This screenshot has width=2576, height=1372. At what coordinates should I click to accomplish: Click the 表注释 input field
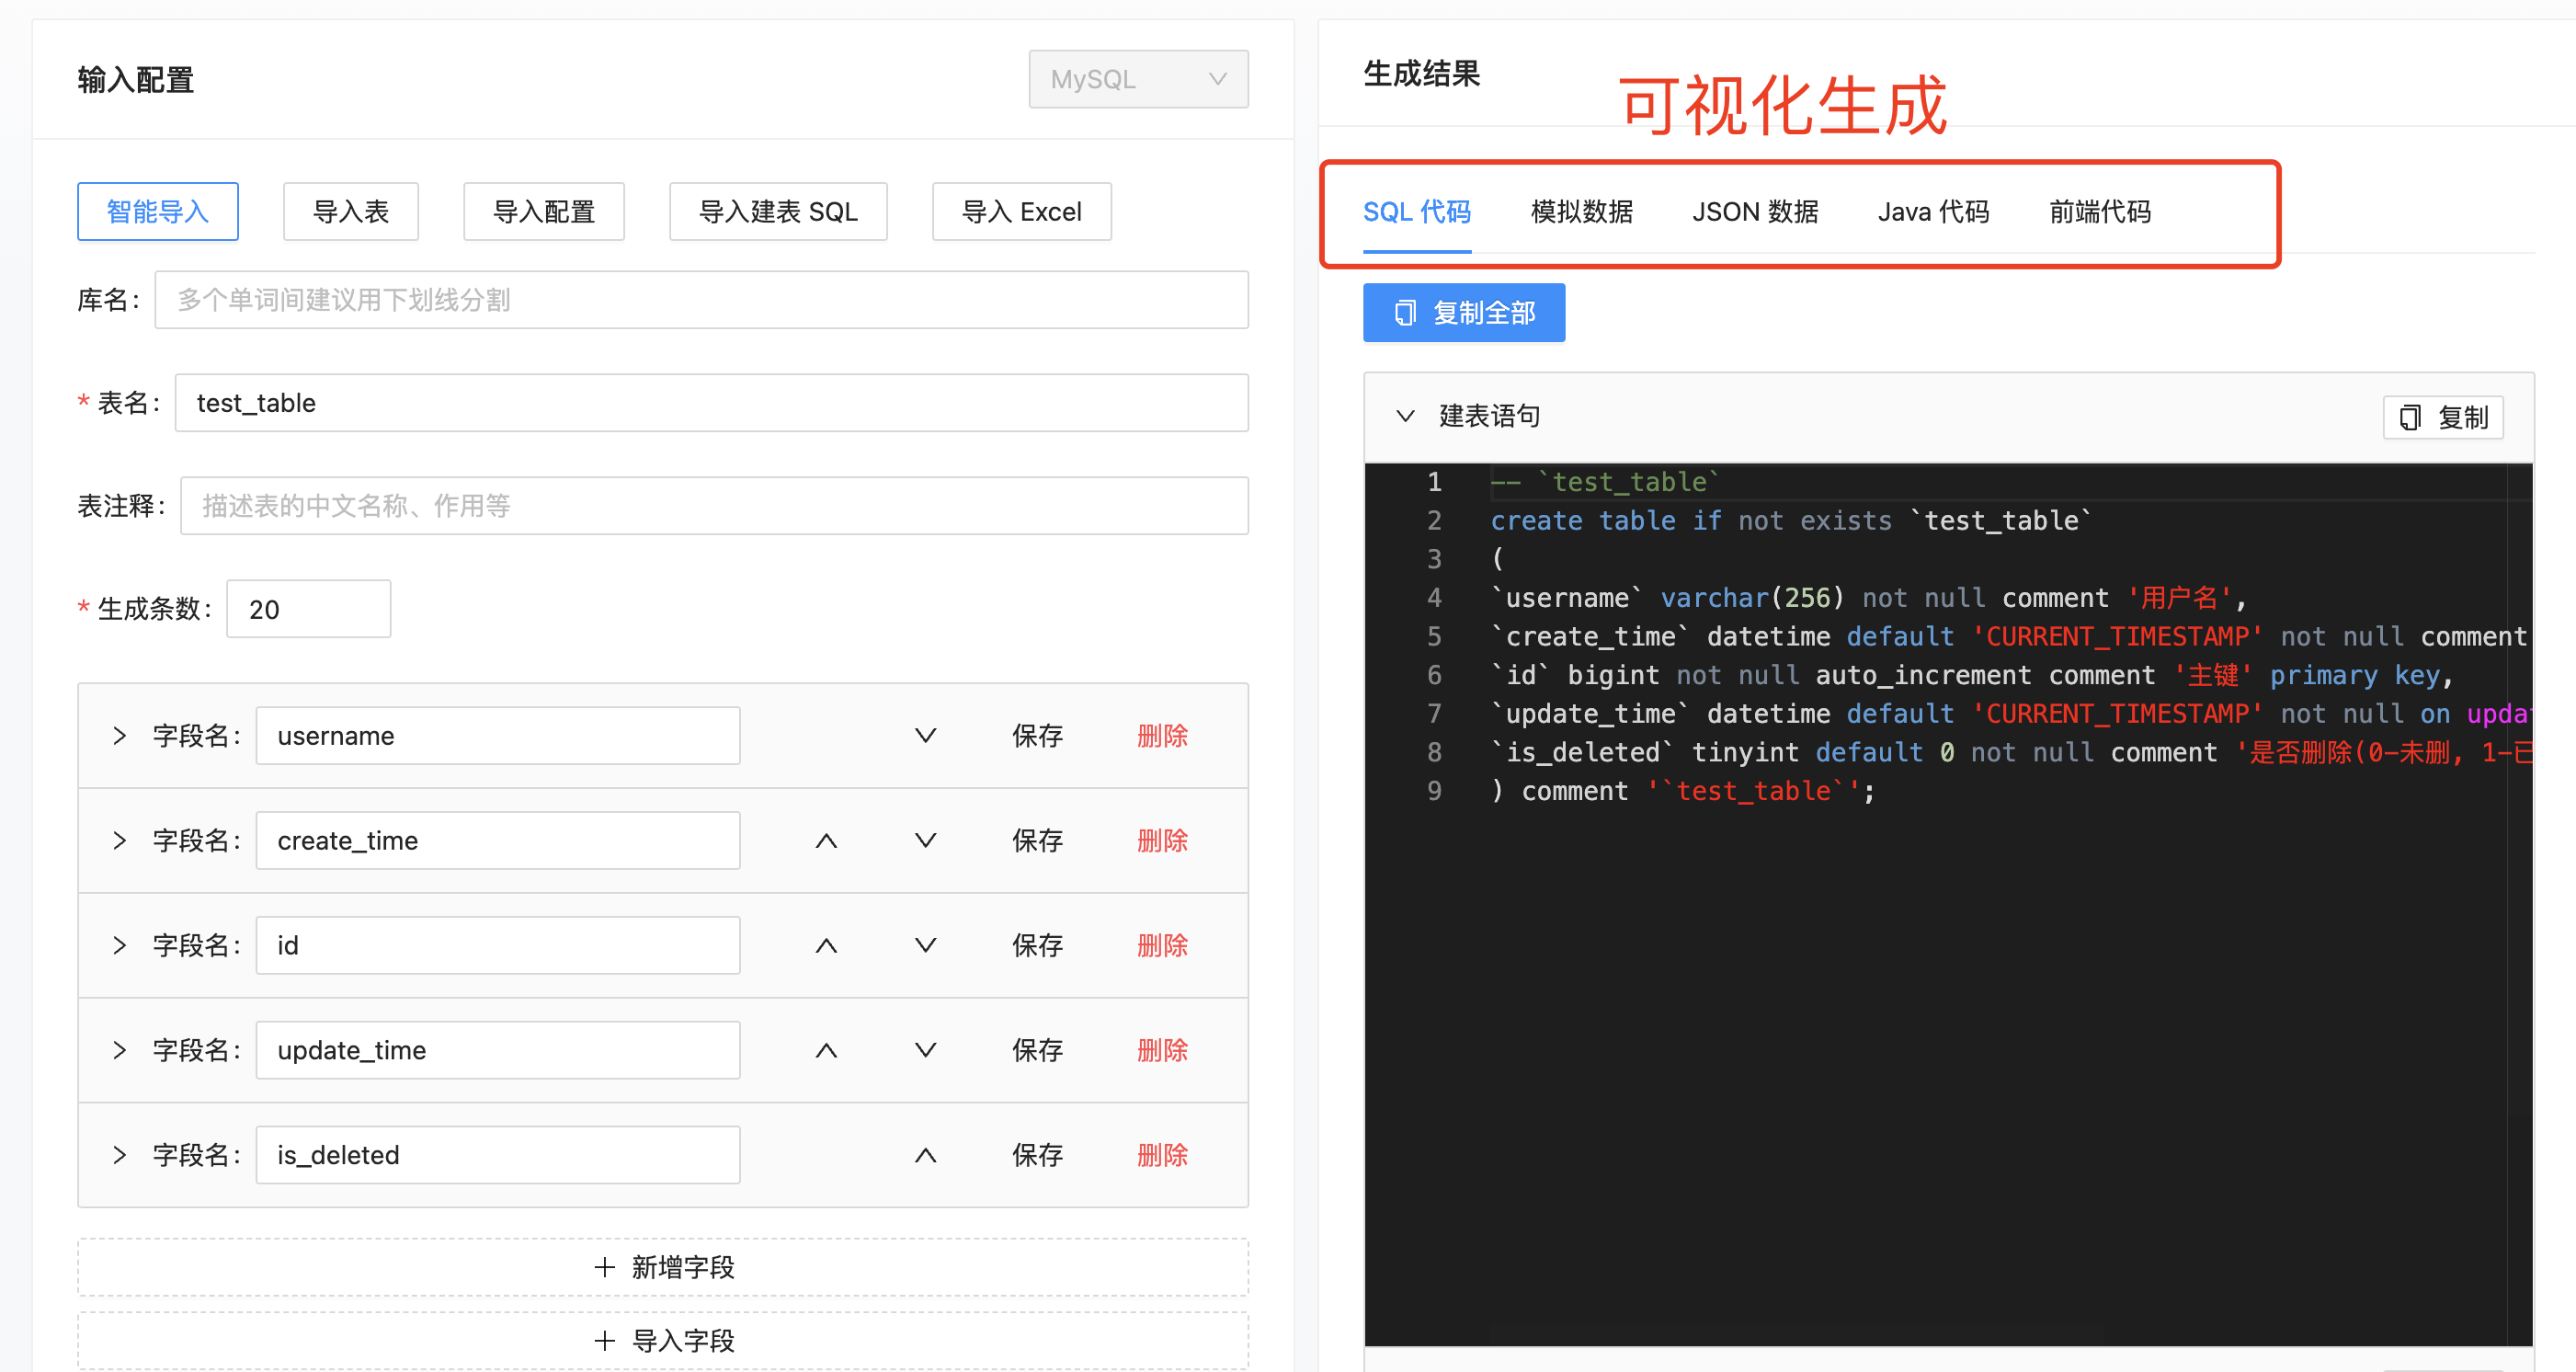pyautogui.click(x=713, y=506)
